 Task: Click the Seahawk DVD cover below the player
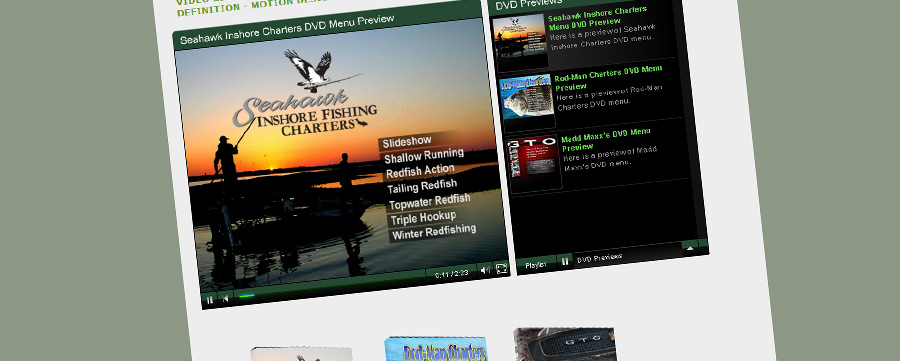pyautogui.click(x=301, y=354)
